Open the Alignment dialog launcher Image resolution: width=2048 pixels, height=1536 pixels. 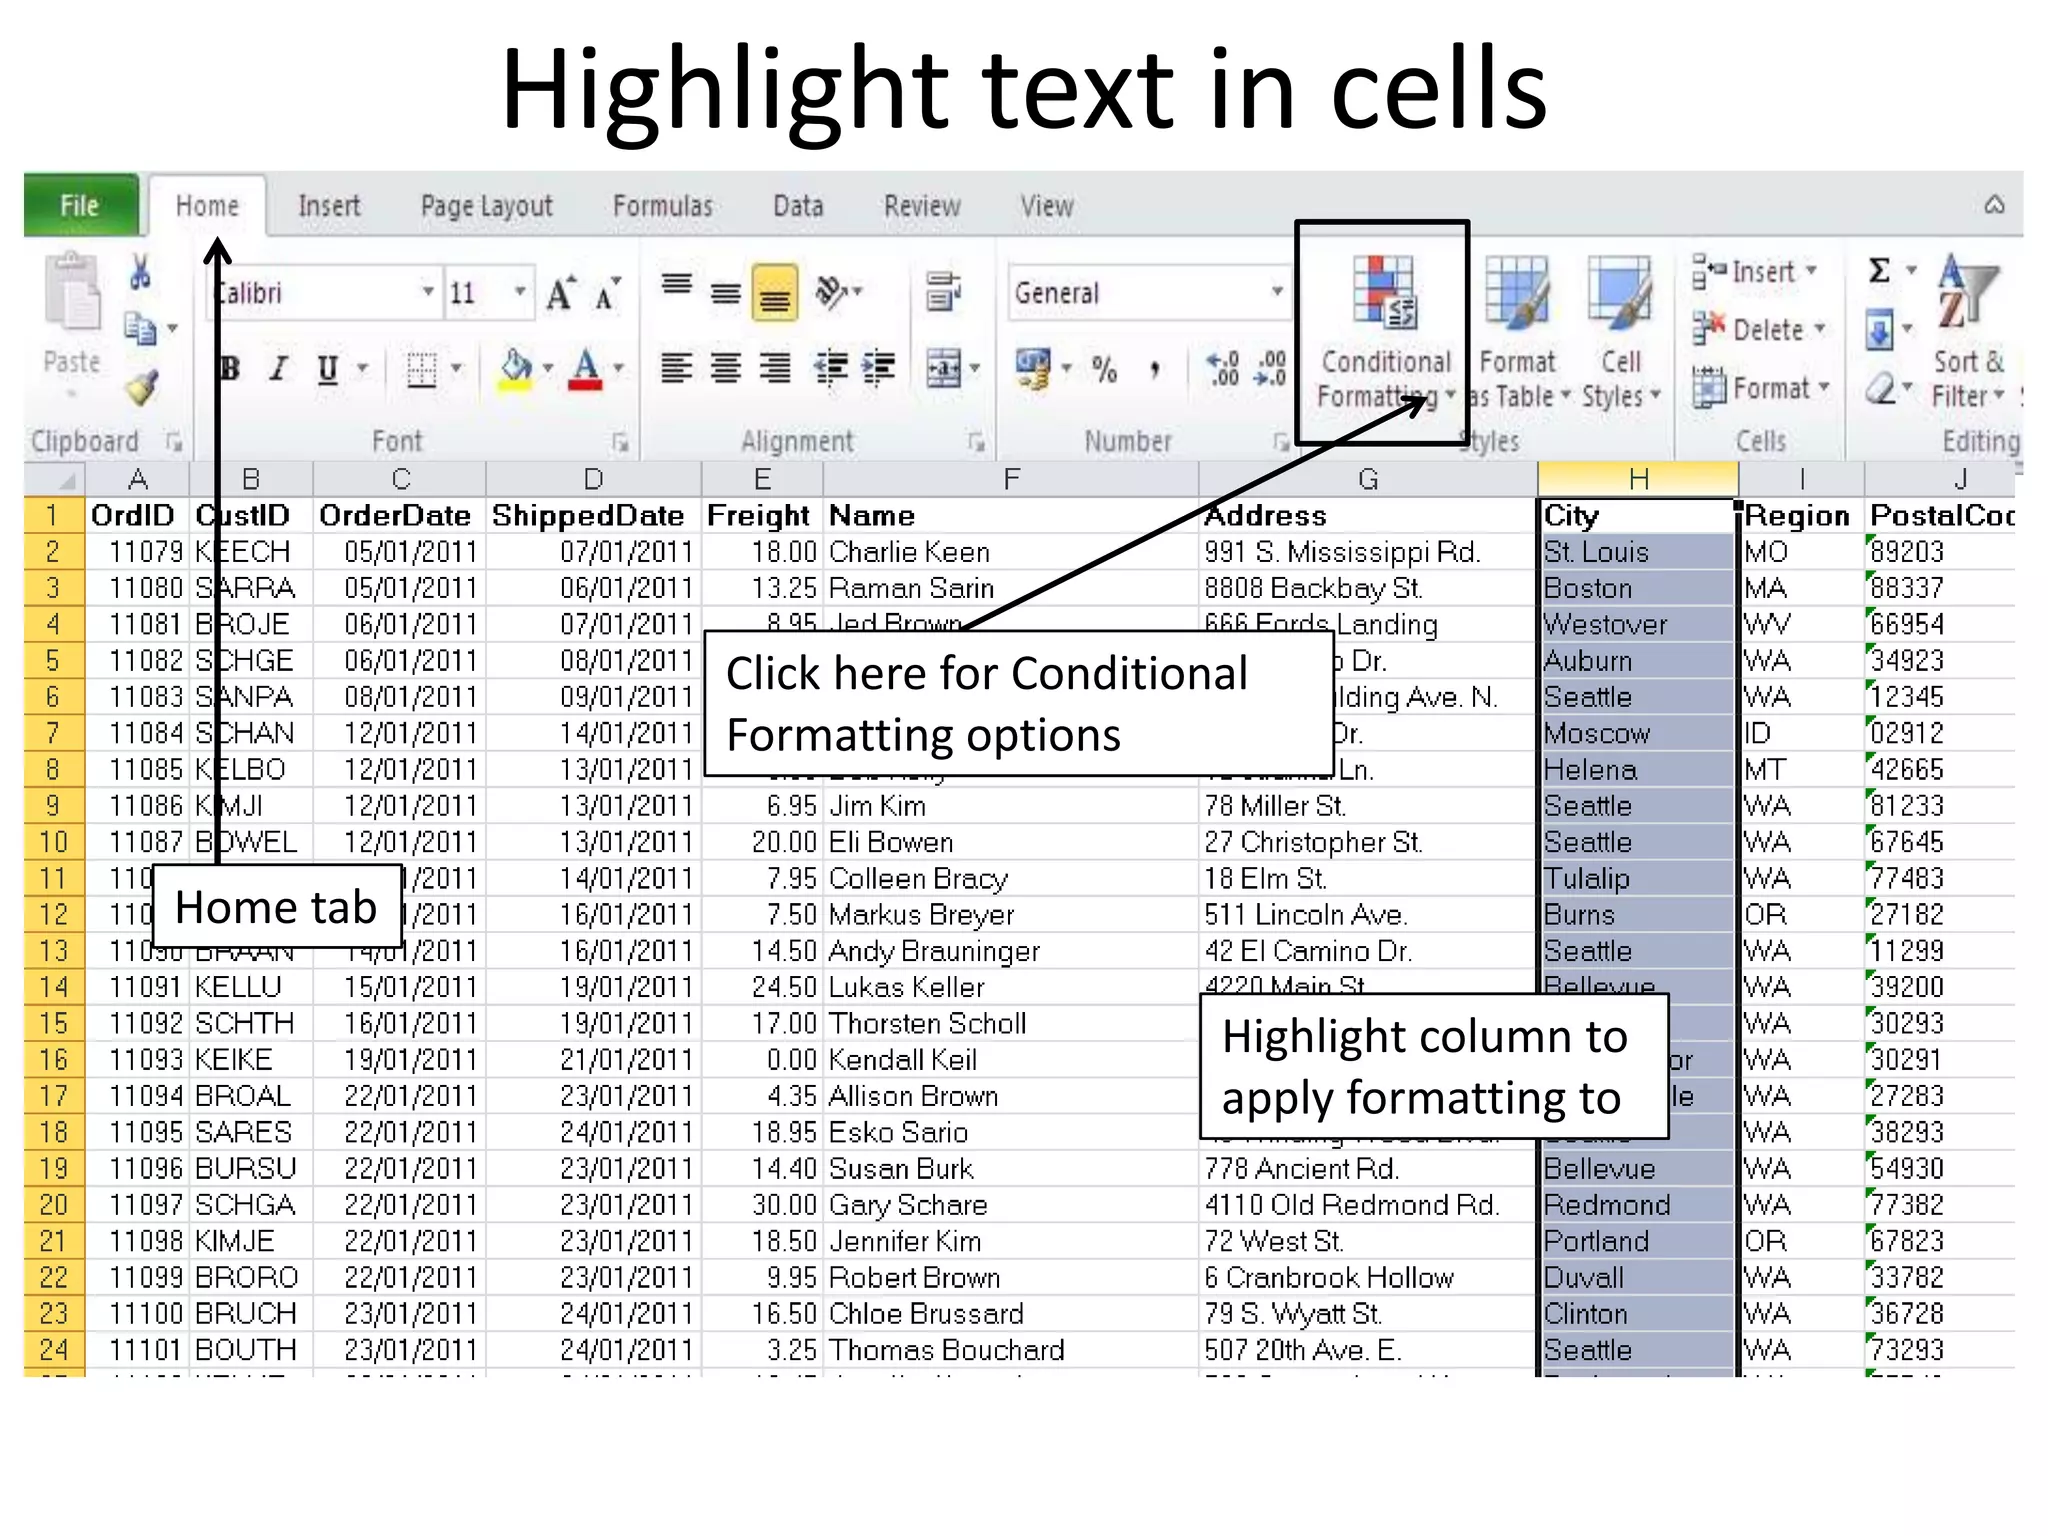click(976, 441)
